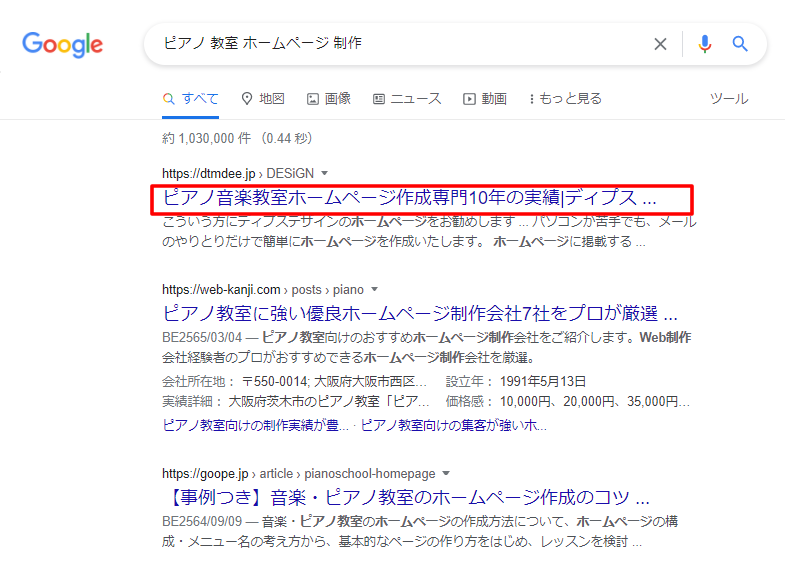The height and width of the screenshot is (568, 785).
Task: Click sitelink ピアノ教室向けの制作実績が豊...
Action: click(255, 425)
